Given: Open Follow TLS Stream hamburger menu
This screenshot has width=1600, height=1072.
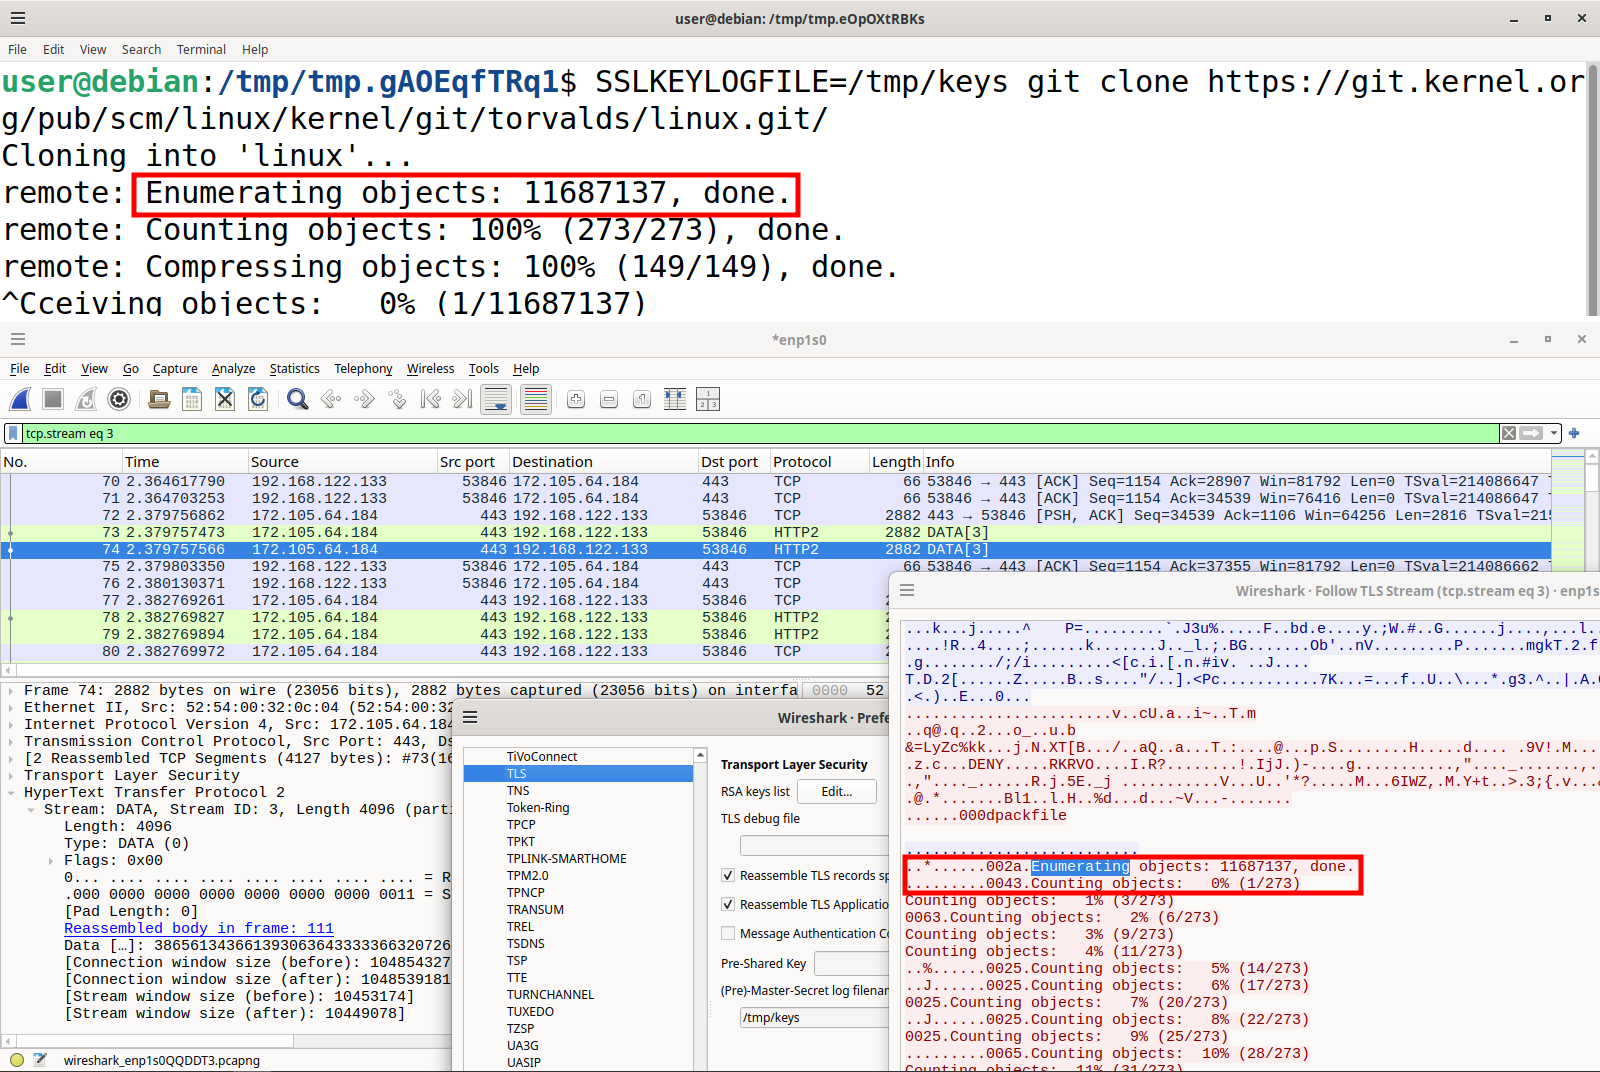Looking at the screenshot, I should [x=907, y=591].
